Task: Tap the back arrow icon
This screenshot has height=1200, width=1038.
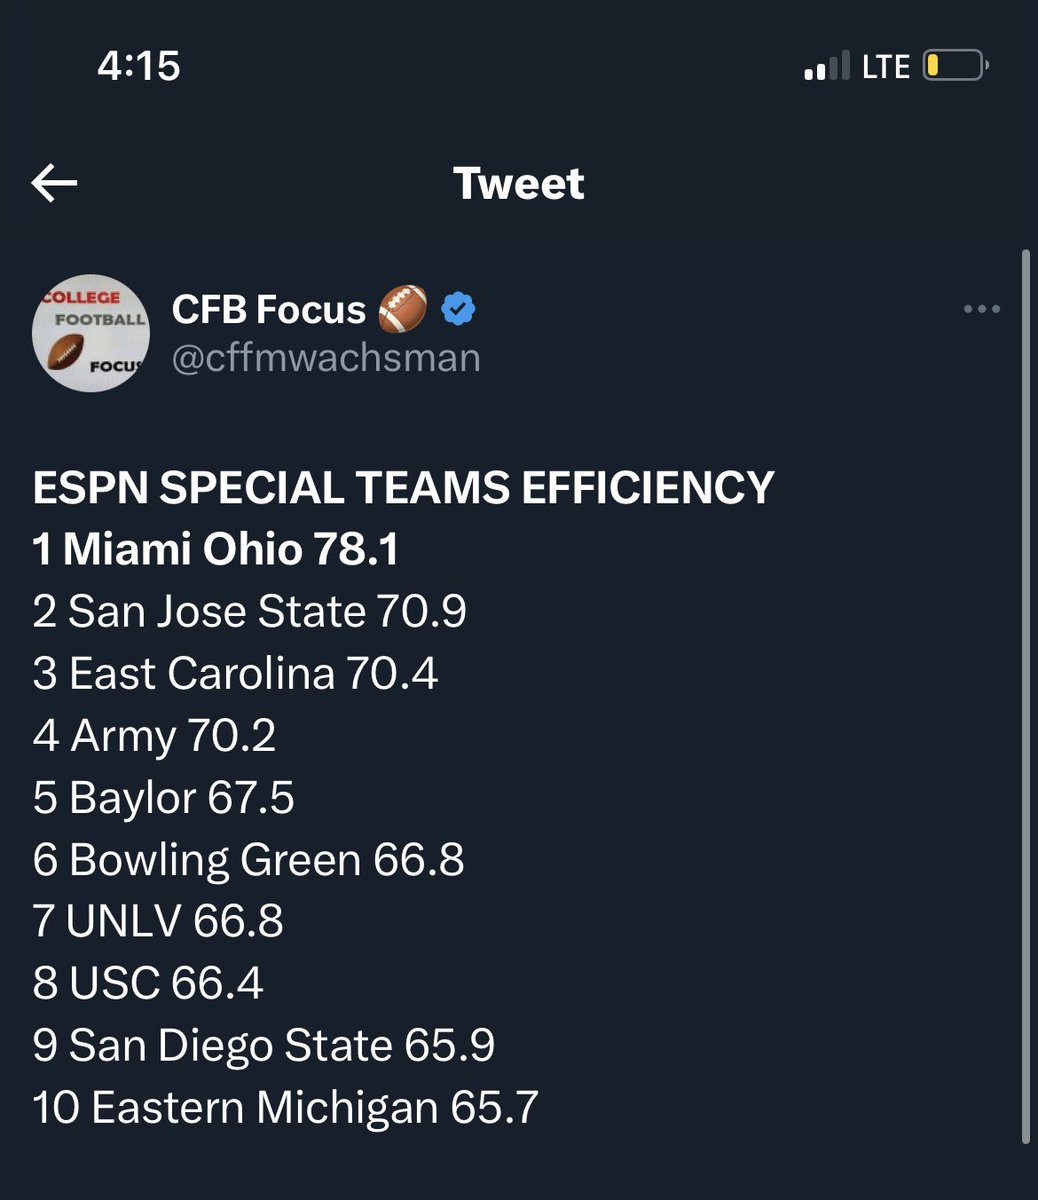Action: point(54,184)
